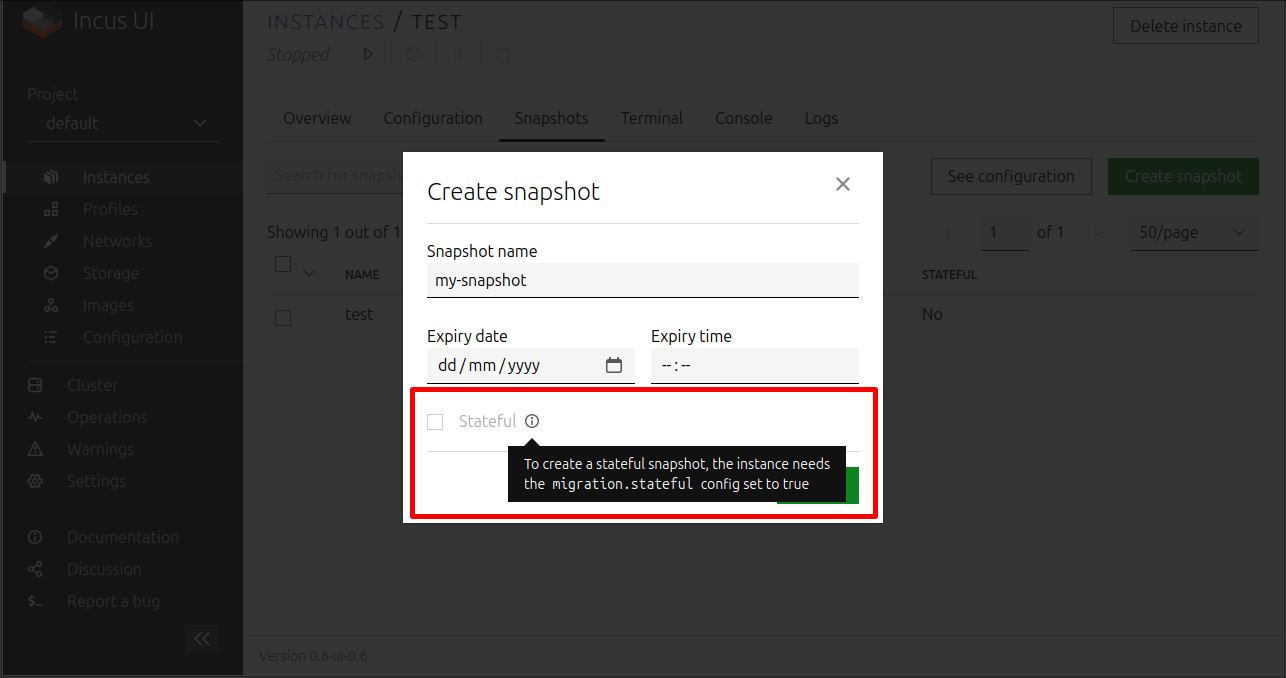The width and height of the screenshot is (1286, 678).
Task: Open the default project dropdown
Action: coord(123,123)
